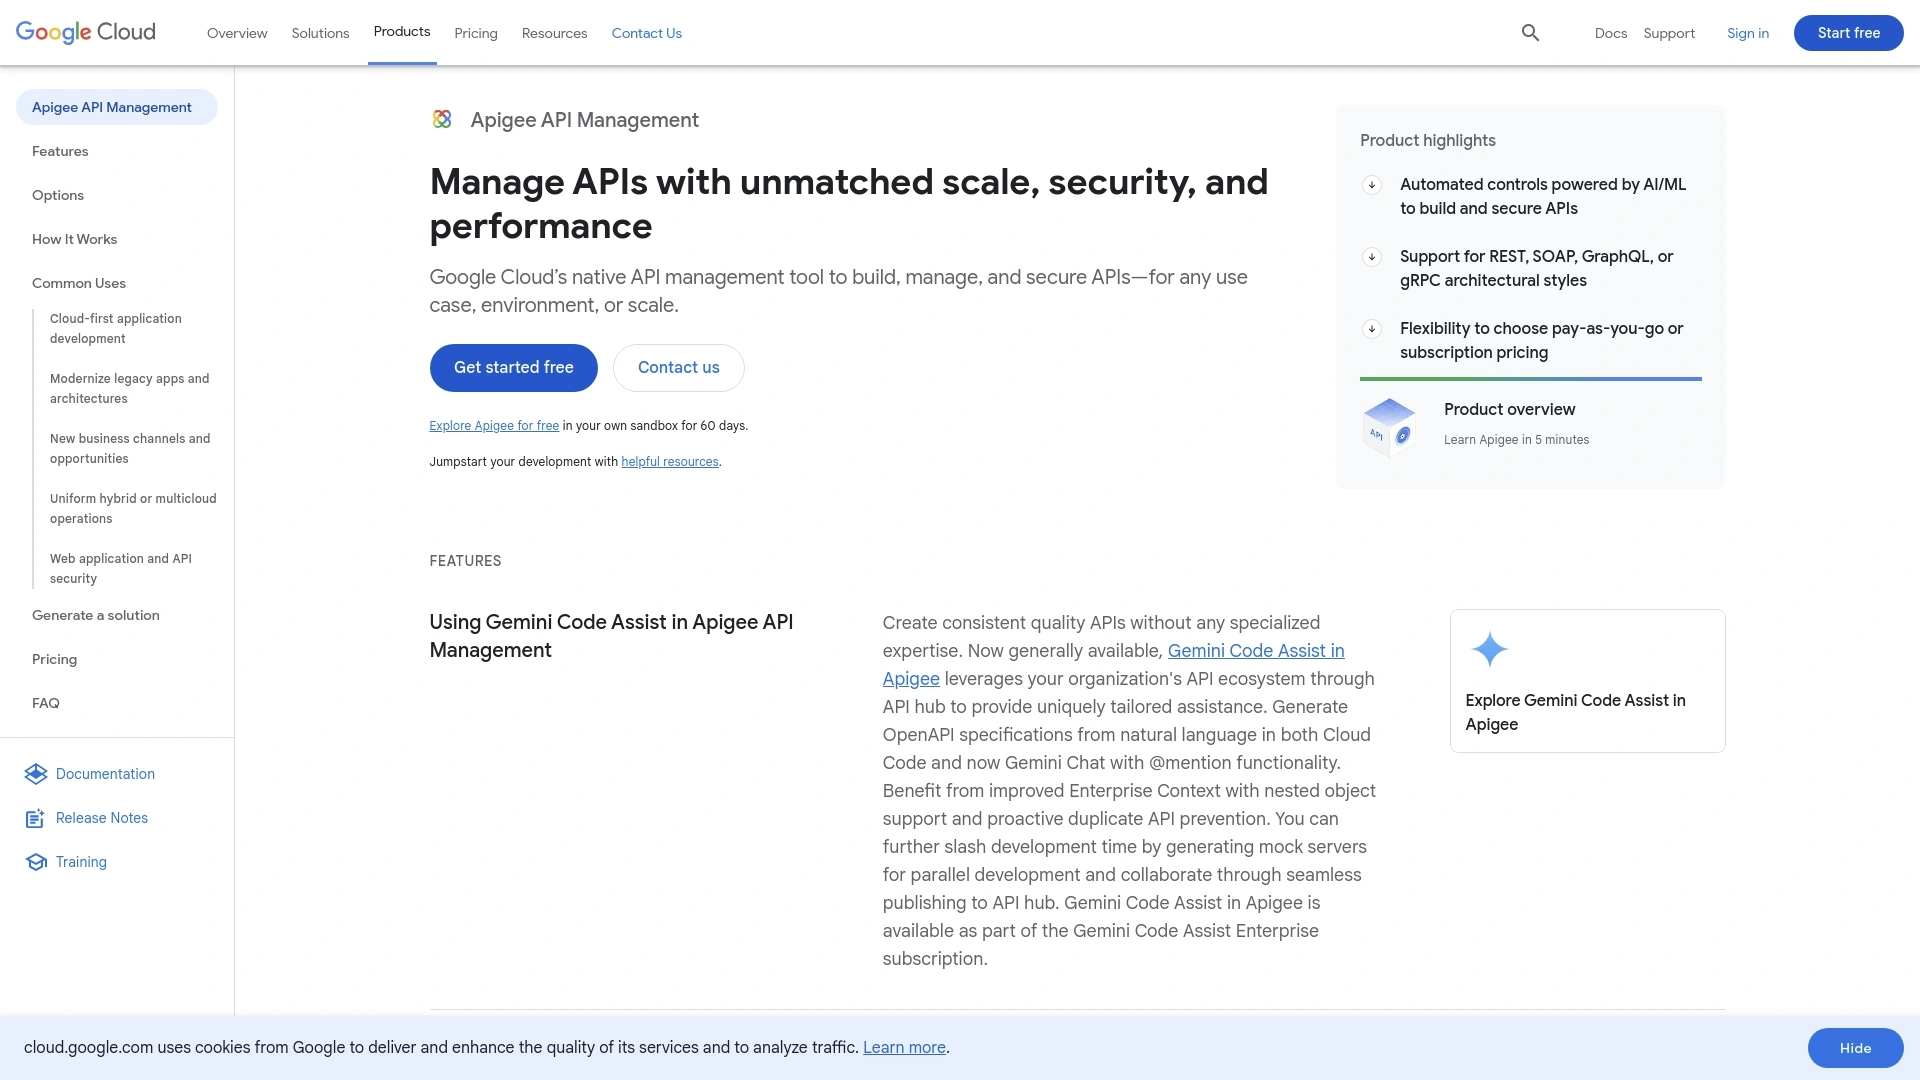
Task: Click the Training graduation cap icon
Action: (36, 862)
